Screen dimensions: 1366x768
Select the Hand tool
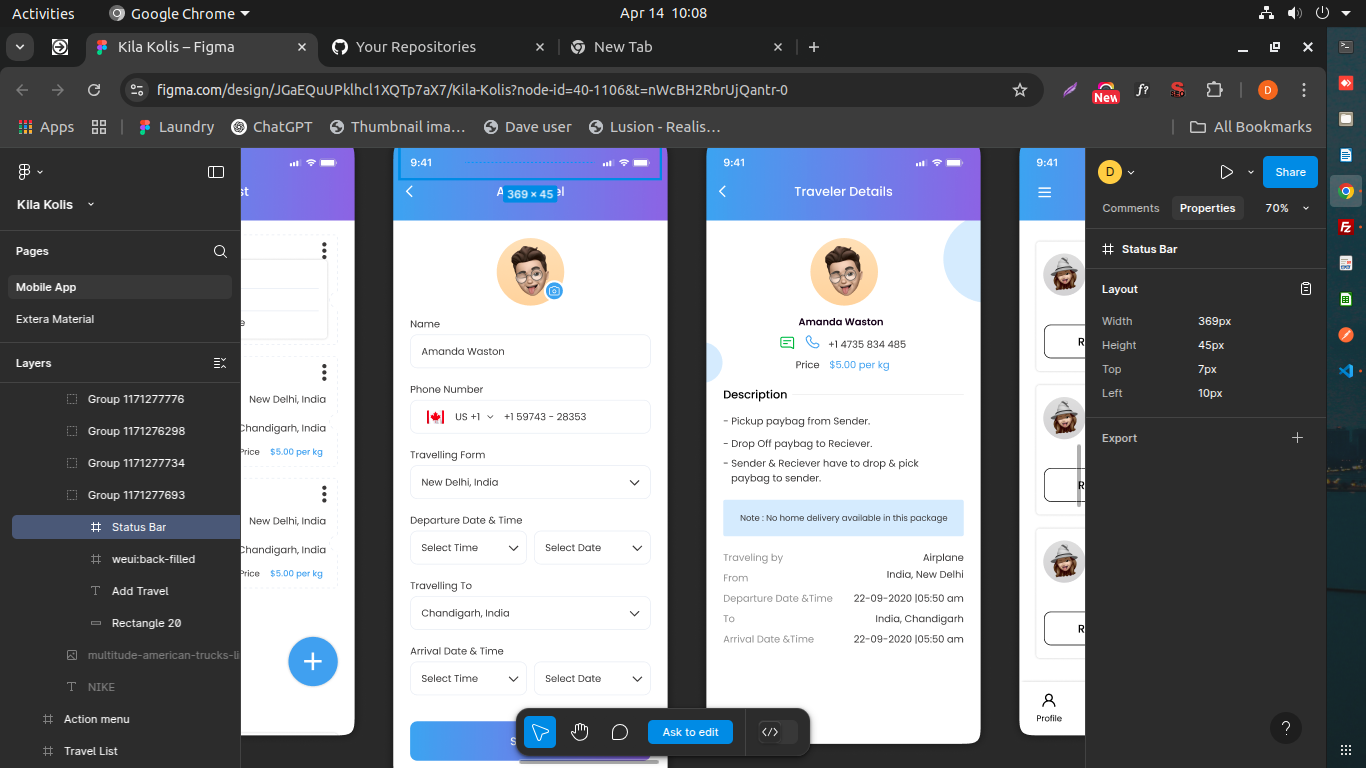(x=580, y=732)
